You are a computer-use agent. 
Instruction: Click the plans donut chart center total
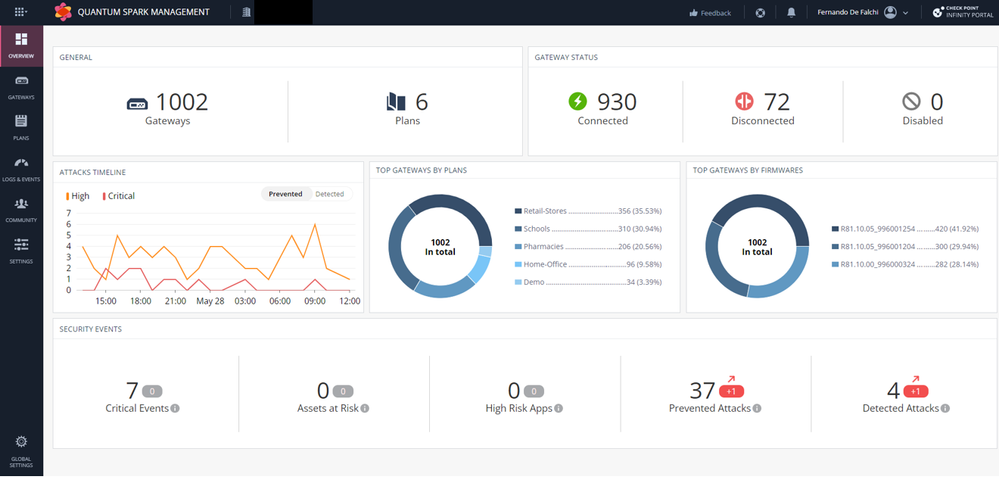point(440,247)
